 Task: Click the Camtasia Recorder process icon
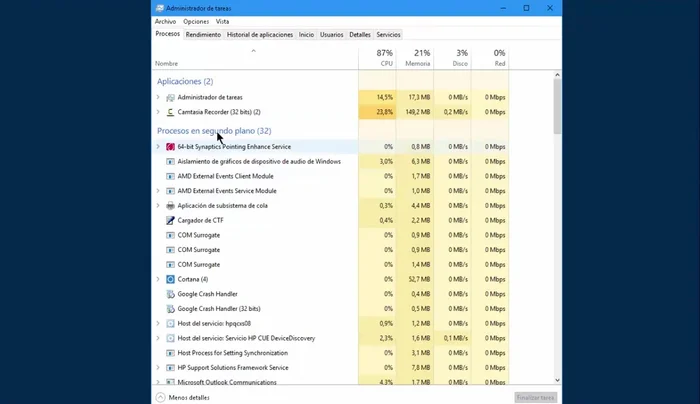pyautogui.click(x=170, y=112)
